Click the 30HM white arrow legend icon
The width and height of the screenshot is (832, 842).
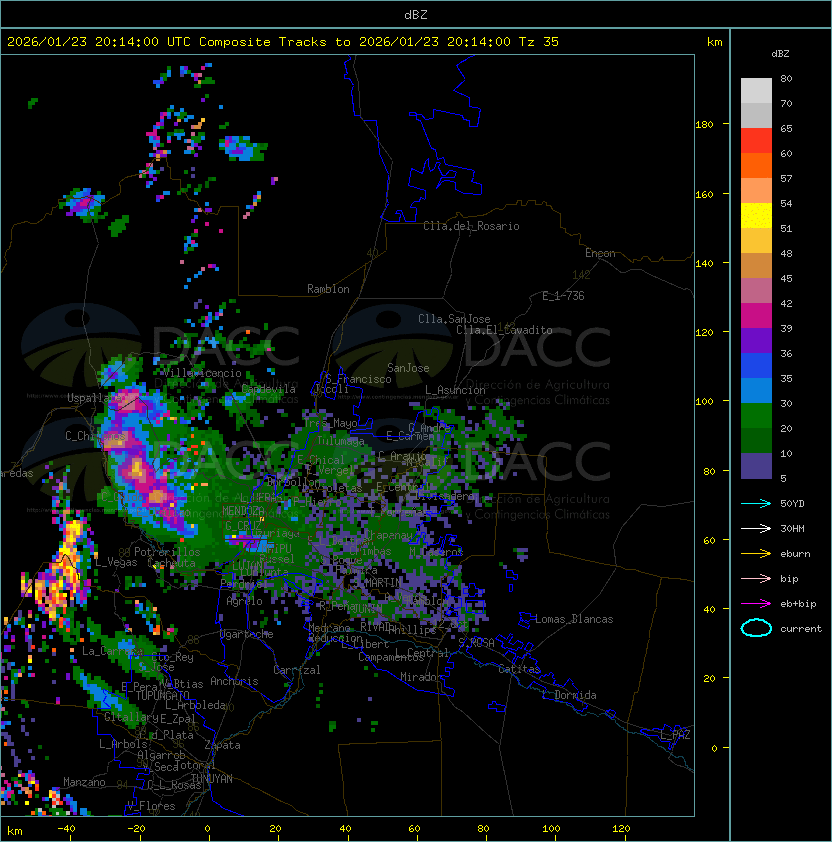click(x=756, y=528)
